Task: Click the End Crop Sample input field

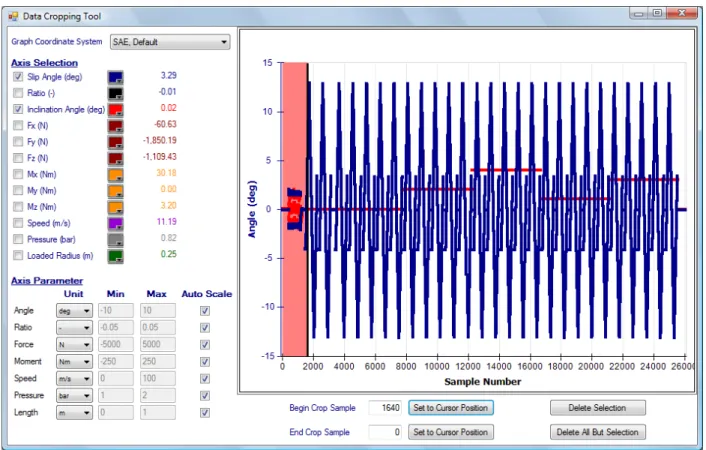Action: click(385, 432)
